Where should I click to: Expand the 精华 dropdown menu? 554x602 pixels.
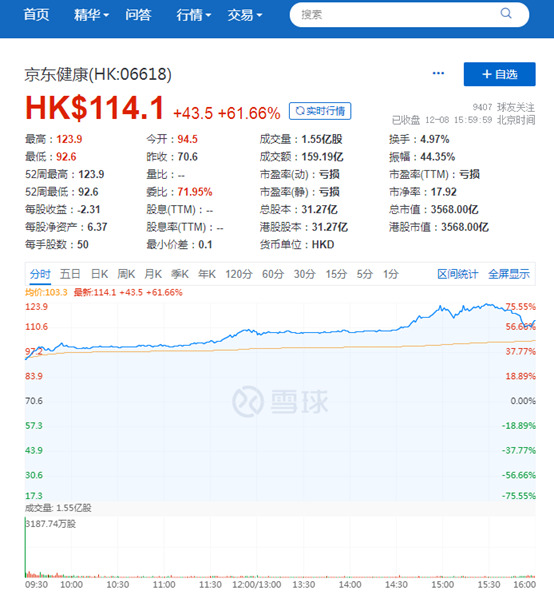pyautogui.click(x=91, y=15)
